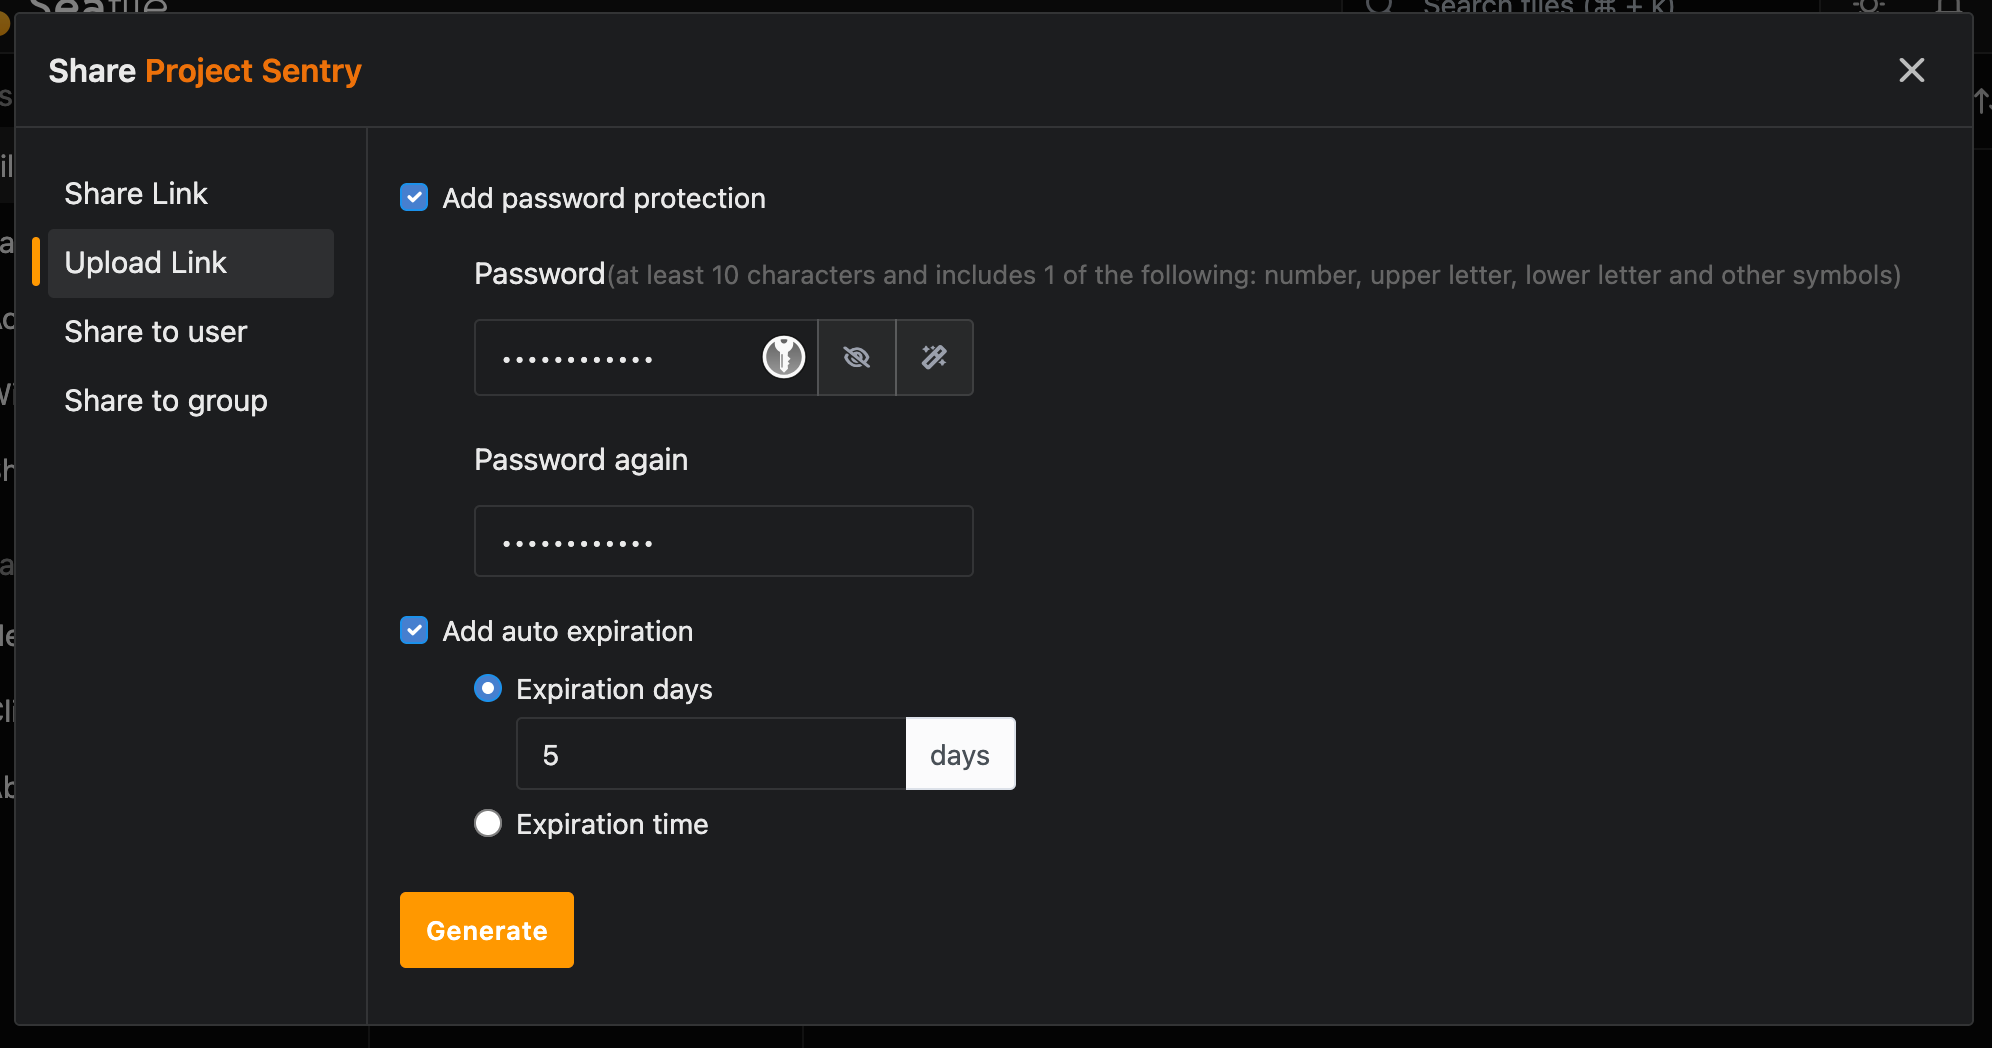Focus the Password again field
The height and width of the screenshot is (1048, 1992).
723,541
